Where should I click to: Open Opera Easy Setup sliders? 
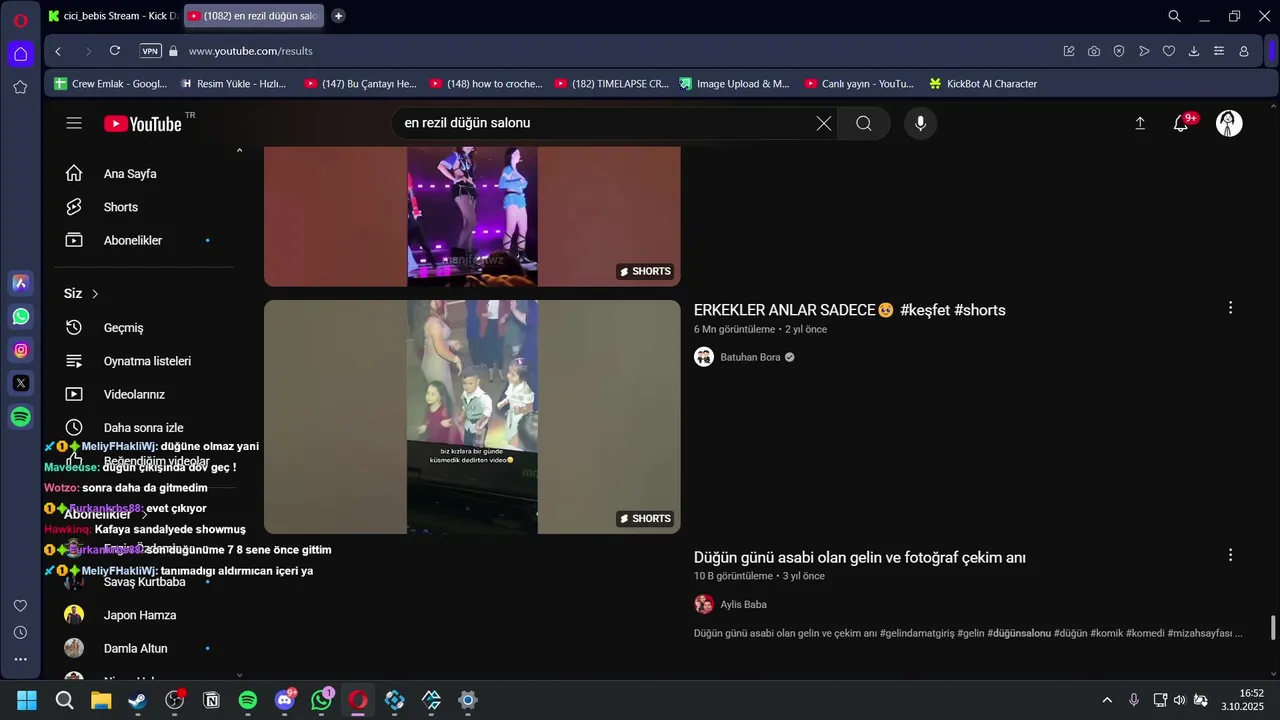(1219, 51)
